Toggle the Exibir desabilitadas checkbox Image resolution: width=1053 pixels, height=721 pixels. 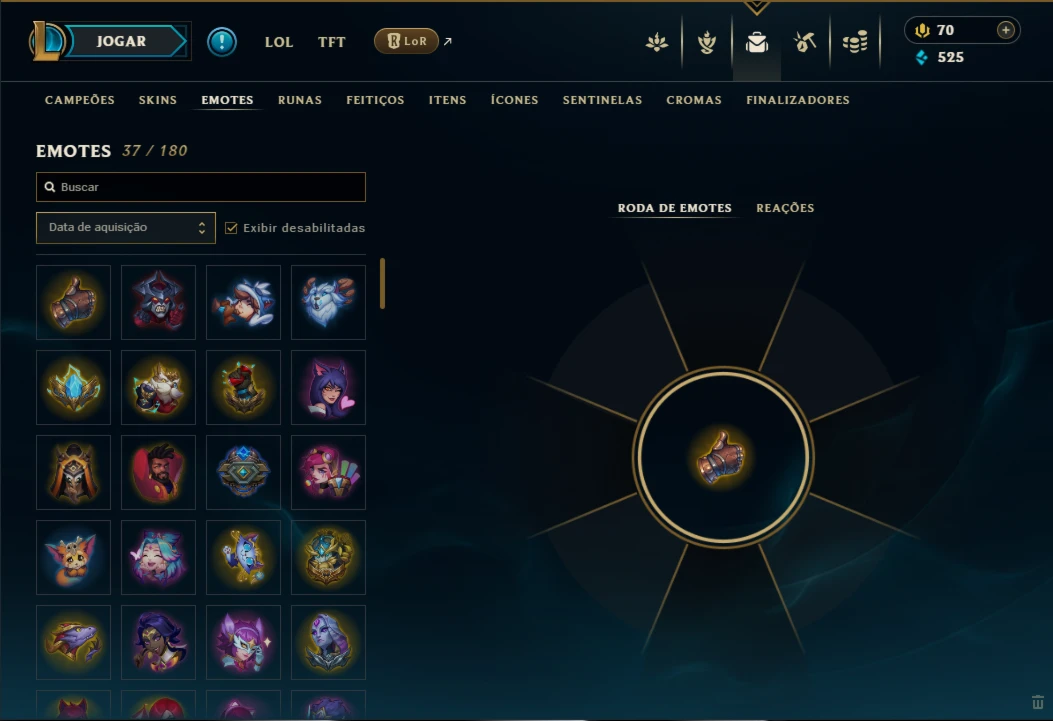coord(231,228)
